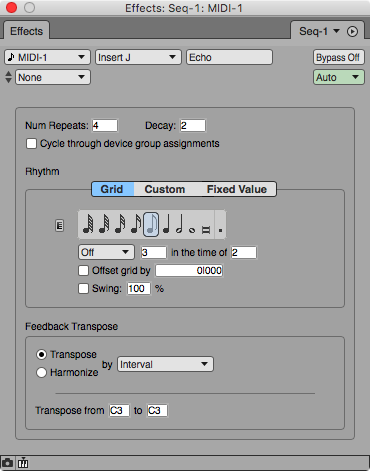Open the None preset dropdown

53,77
